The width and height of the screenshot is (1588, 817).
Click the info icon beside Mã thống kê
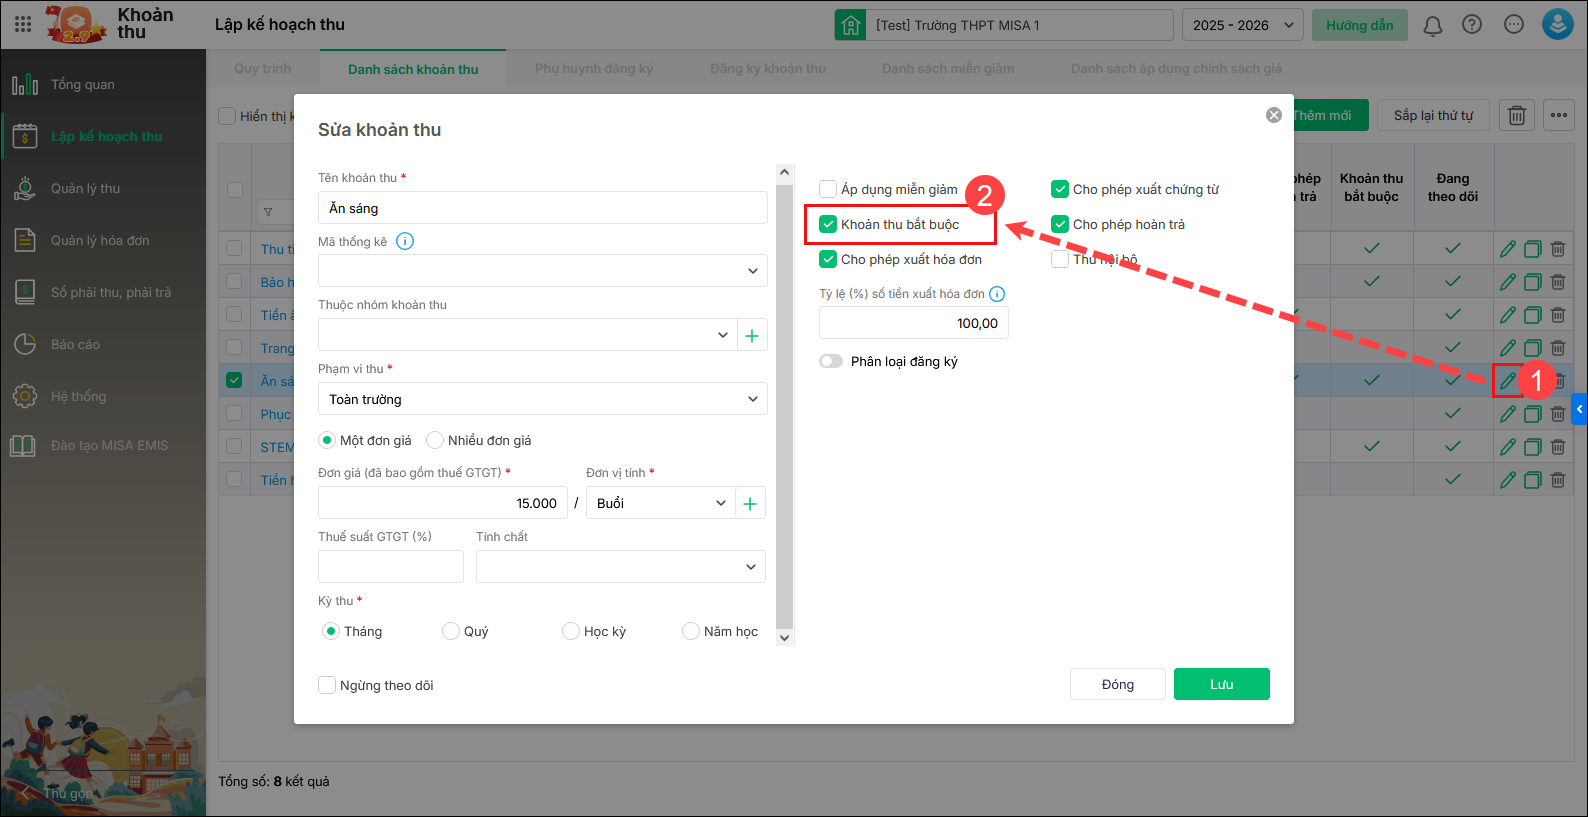(x=405, y=241)
